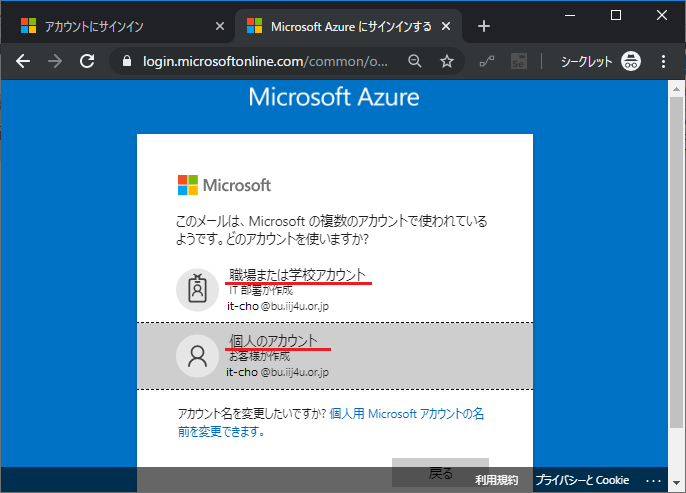Click the vertical scrollbar thumb
This screenshot has height=493, width=686.
(x=676, y=262)
